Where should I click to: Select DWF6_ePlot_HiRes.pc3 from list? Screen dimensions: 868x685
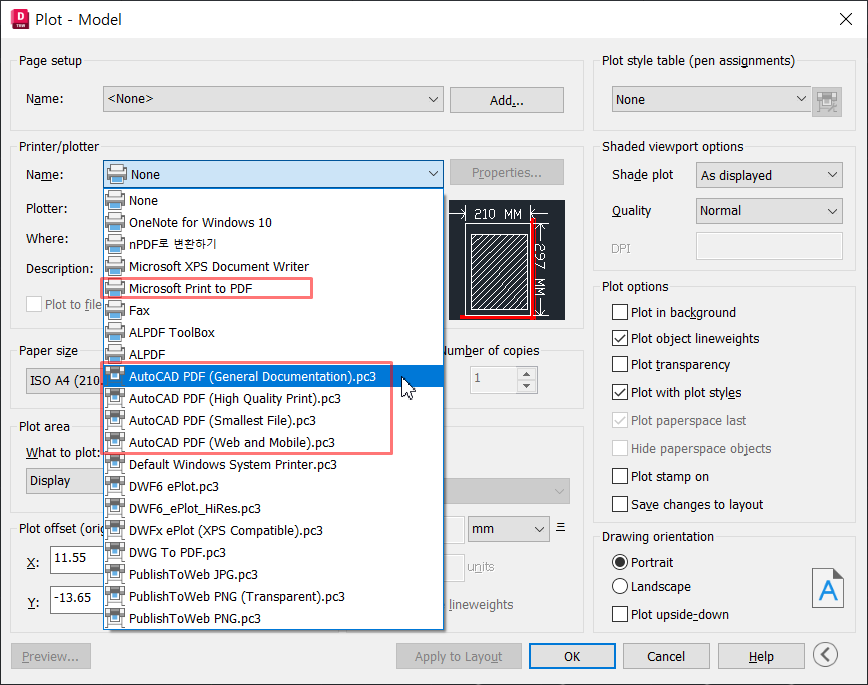click(273, 508)
